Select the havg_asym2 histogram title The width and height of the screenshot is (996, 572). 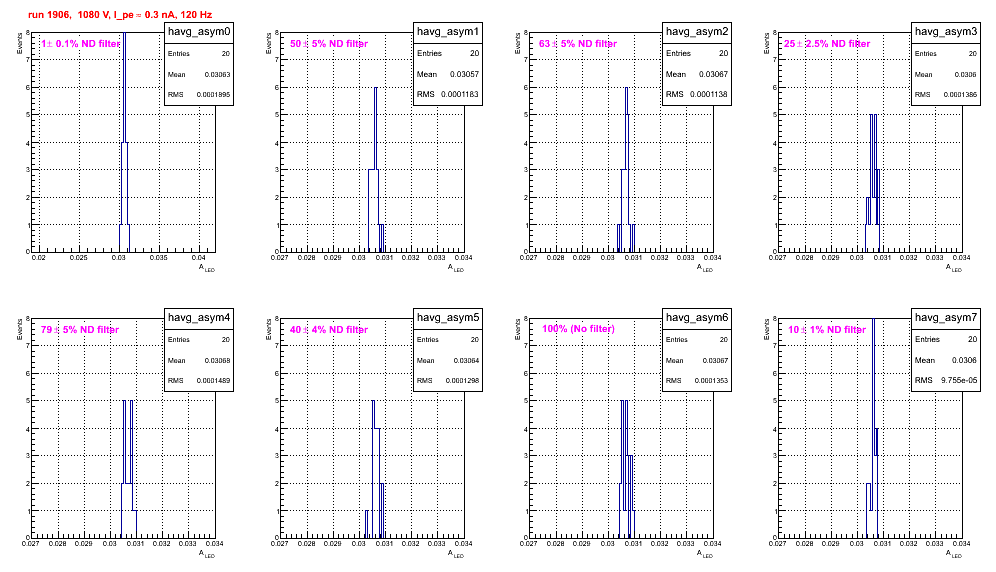coord(697,32)
